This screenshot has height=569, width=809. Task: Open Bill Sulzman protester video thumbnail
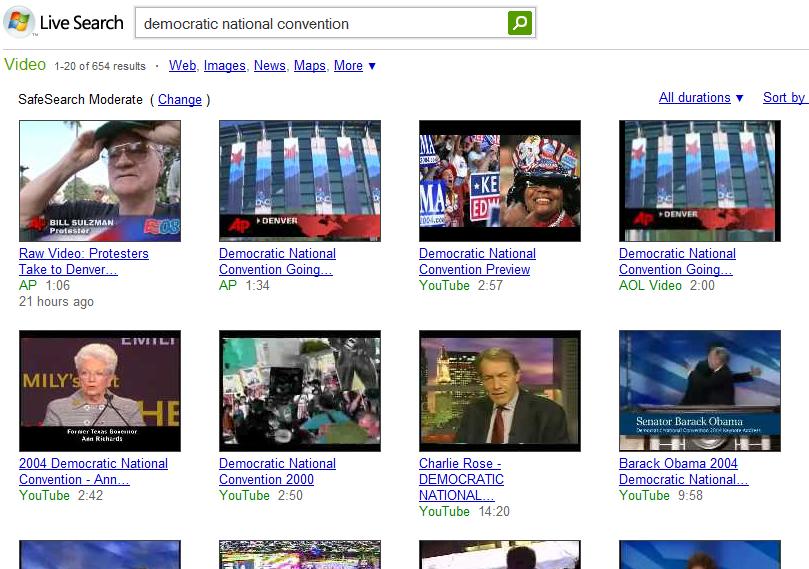pyautogui.click(x=100, y=181)
